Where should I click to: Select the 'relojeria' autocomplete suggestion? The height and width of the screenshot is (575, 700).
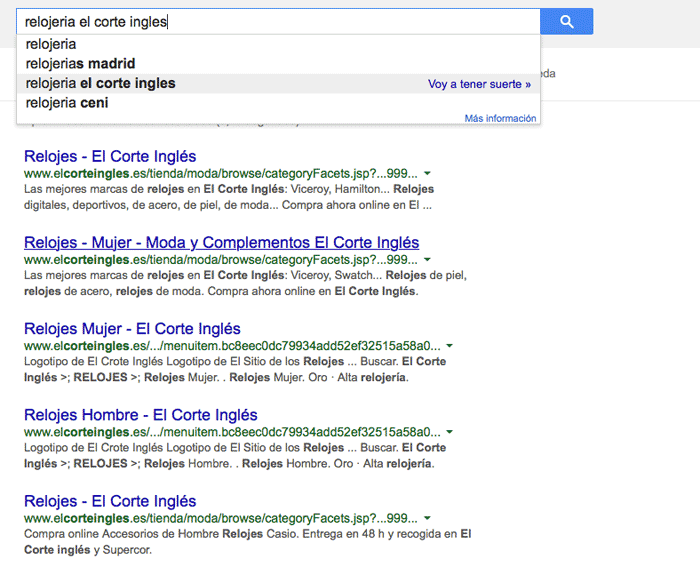pos(278,44)
